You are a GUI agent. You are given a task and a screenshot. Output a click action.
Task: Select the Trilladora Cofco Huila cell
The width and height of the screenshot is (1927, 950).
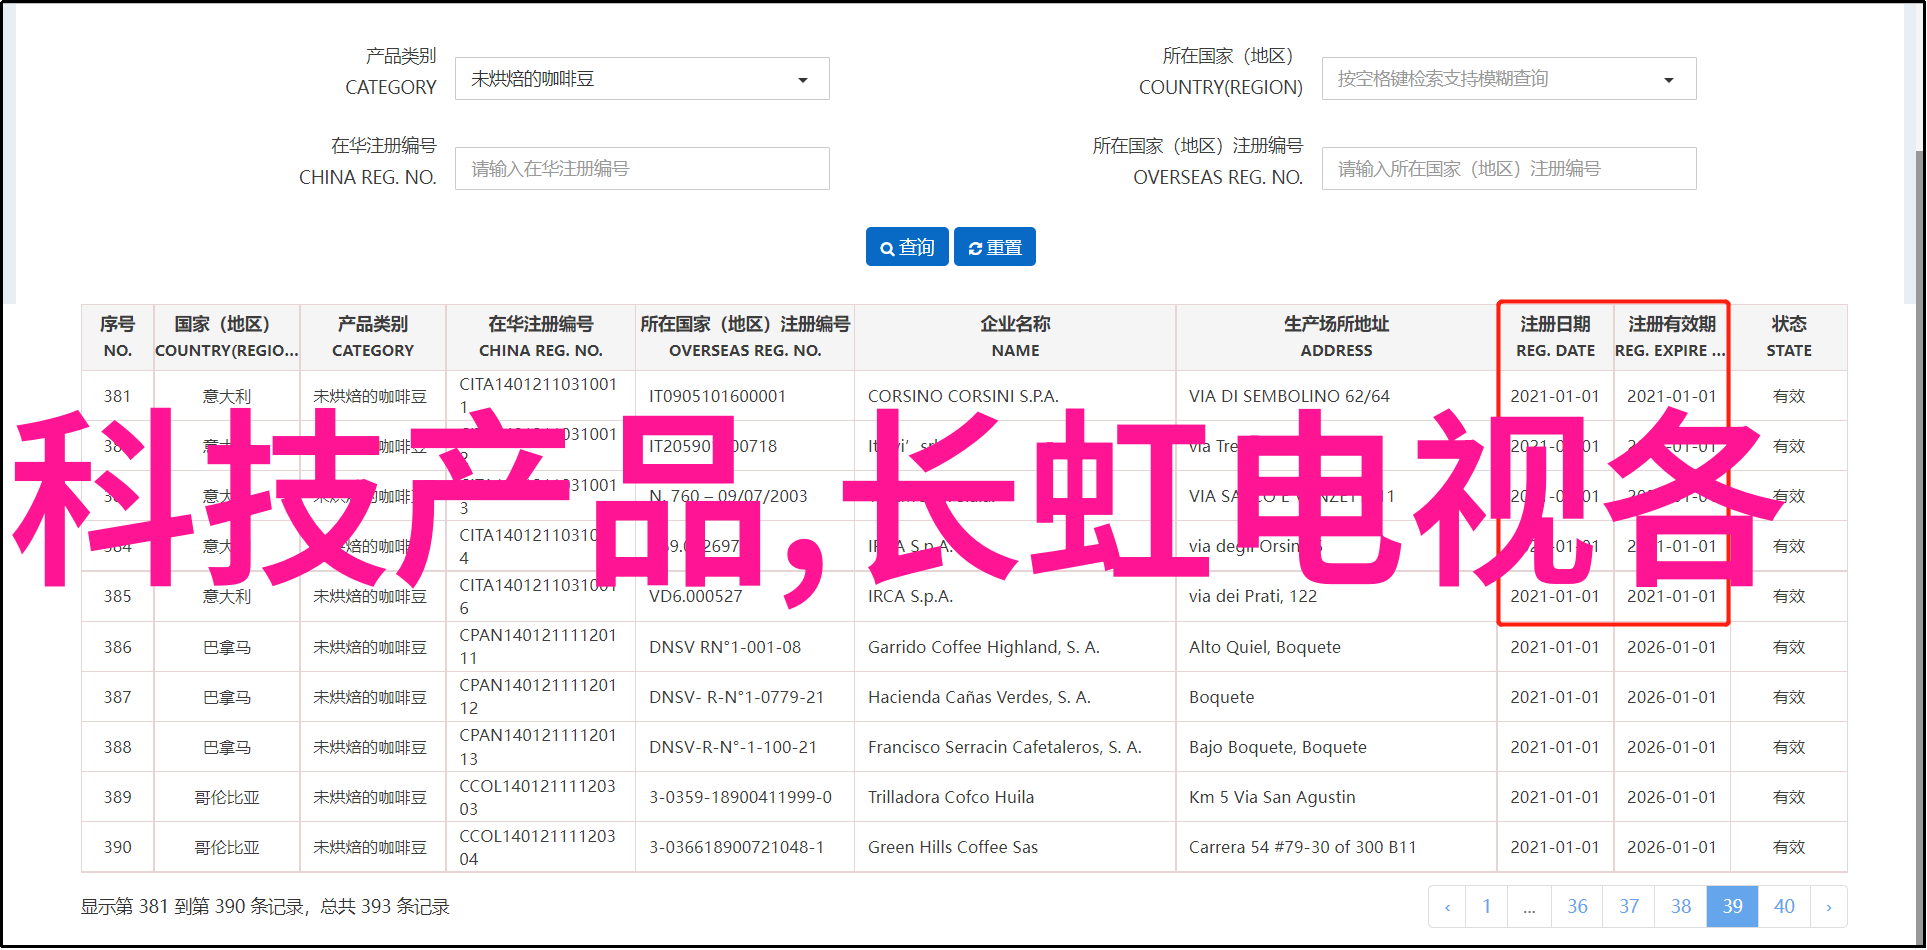pos(1016,797)
